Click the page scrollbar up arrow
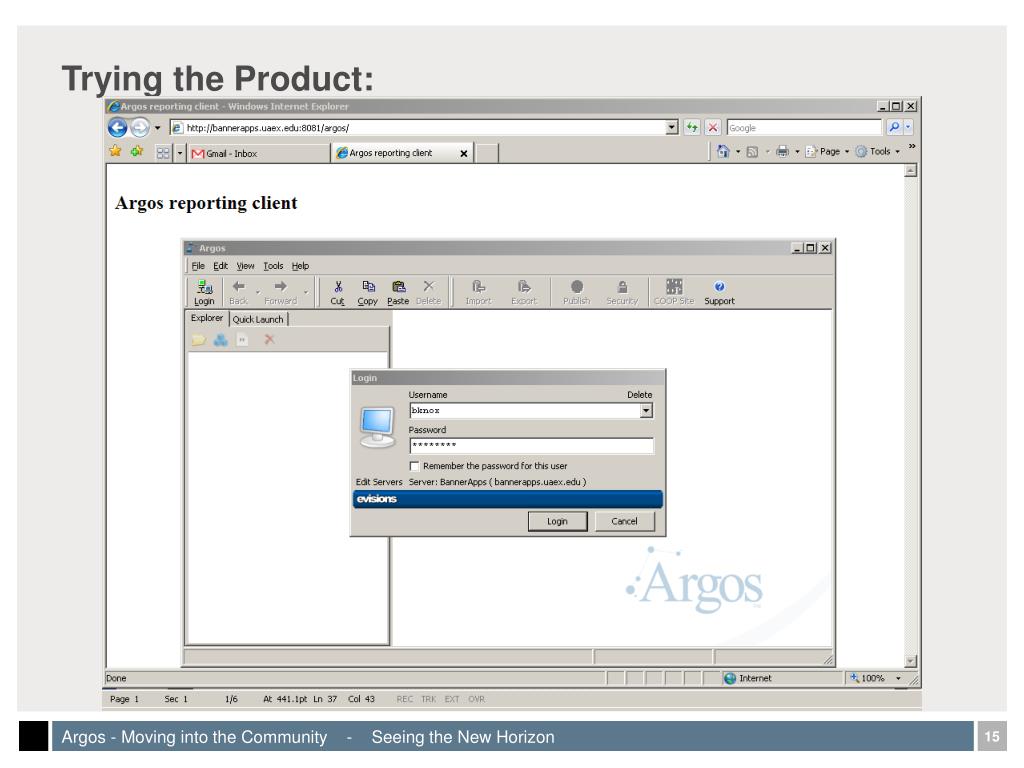This screenshot has width=1024, height=768. pos(910,170)
